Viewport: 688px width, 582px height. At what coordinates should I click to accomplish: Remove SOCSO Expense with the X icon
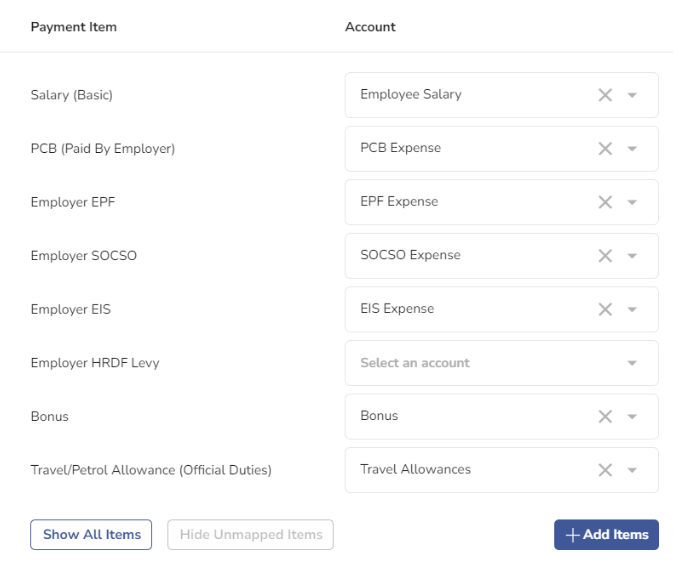coord(605,255)
